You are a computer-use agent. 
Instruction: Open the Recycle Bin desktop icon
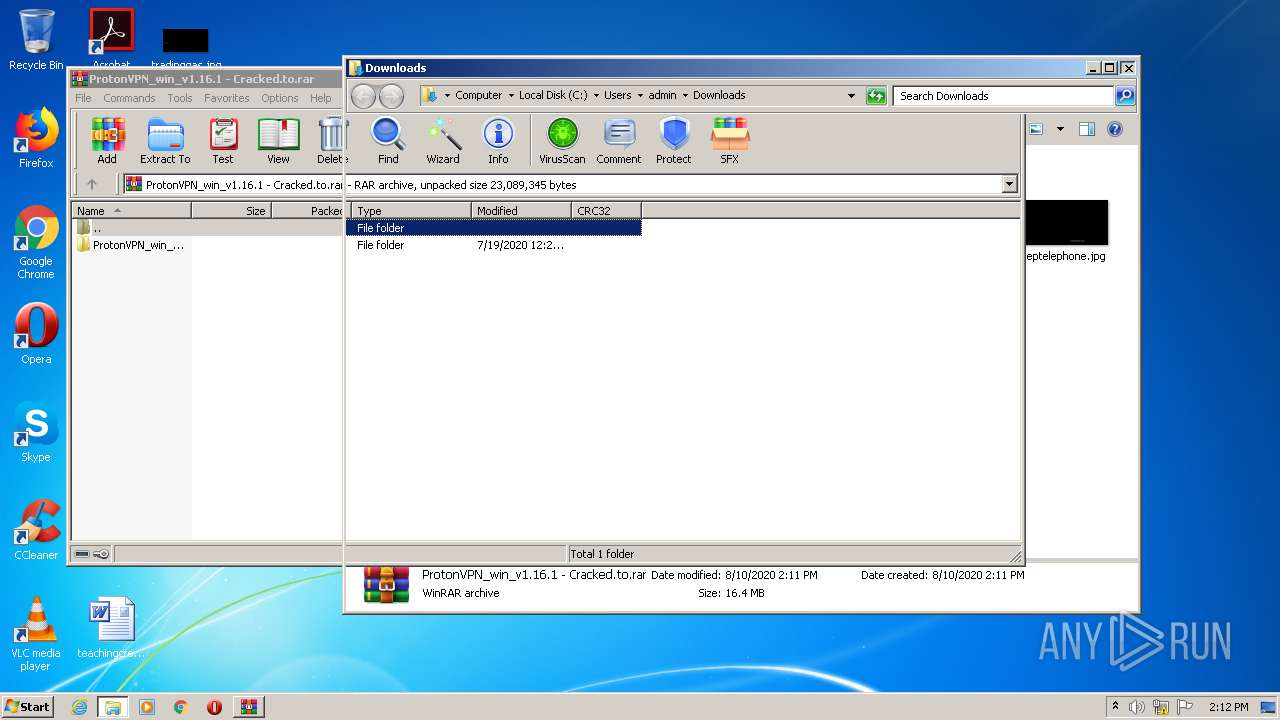[x=36, y=40]
